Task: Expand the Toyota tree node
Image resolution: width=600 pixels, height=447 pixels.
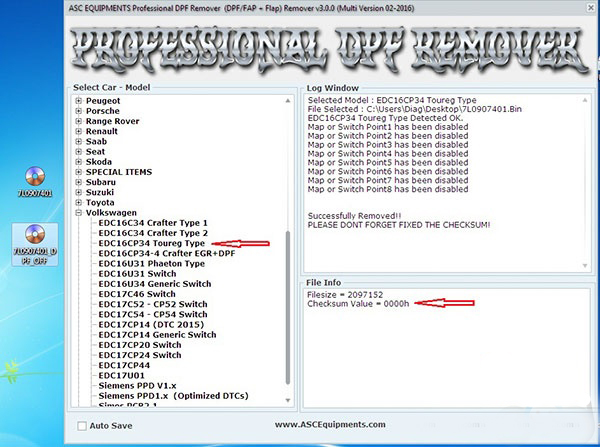Action: pos(78,202)
